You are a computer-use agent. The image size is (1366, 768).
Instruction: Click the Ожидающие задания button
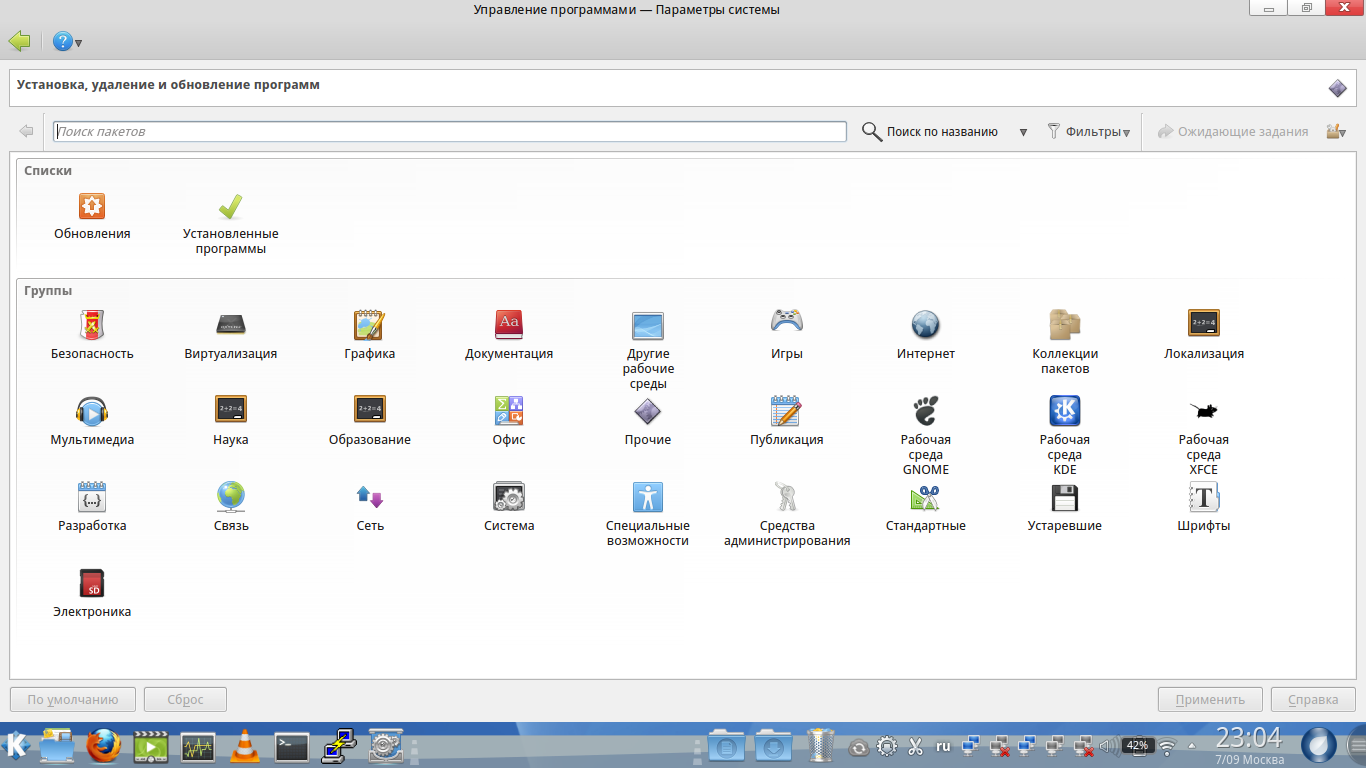1233,132
